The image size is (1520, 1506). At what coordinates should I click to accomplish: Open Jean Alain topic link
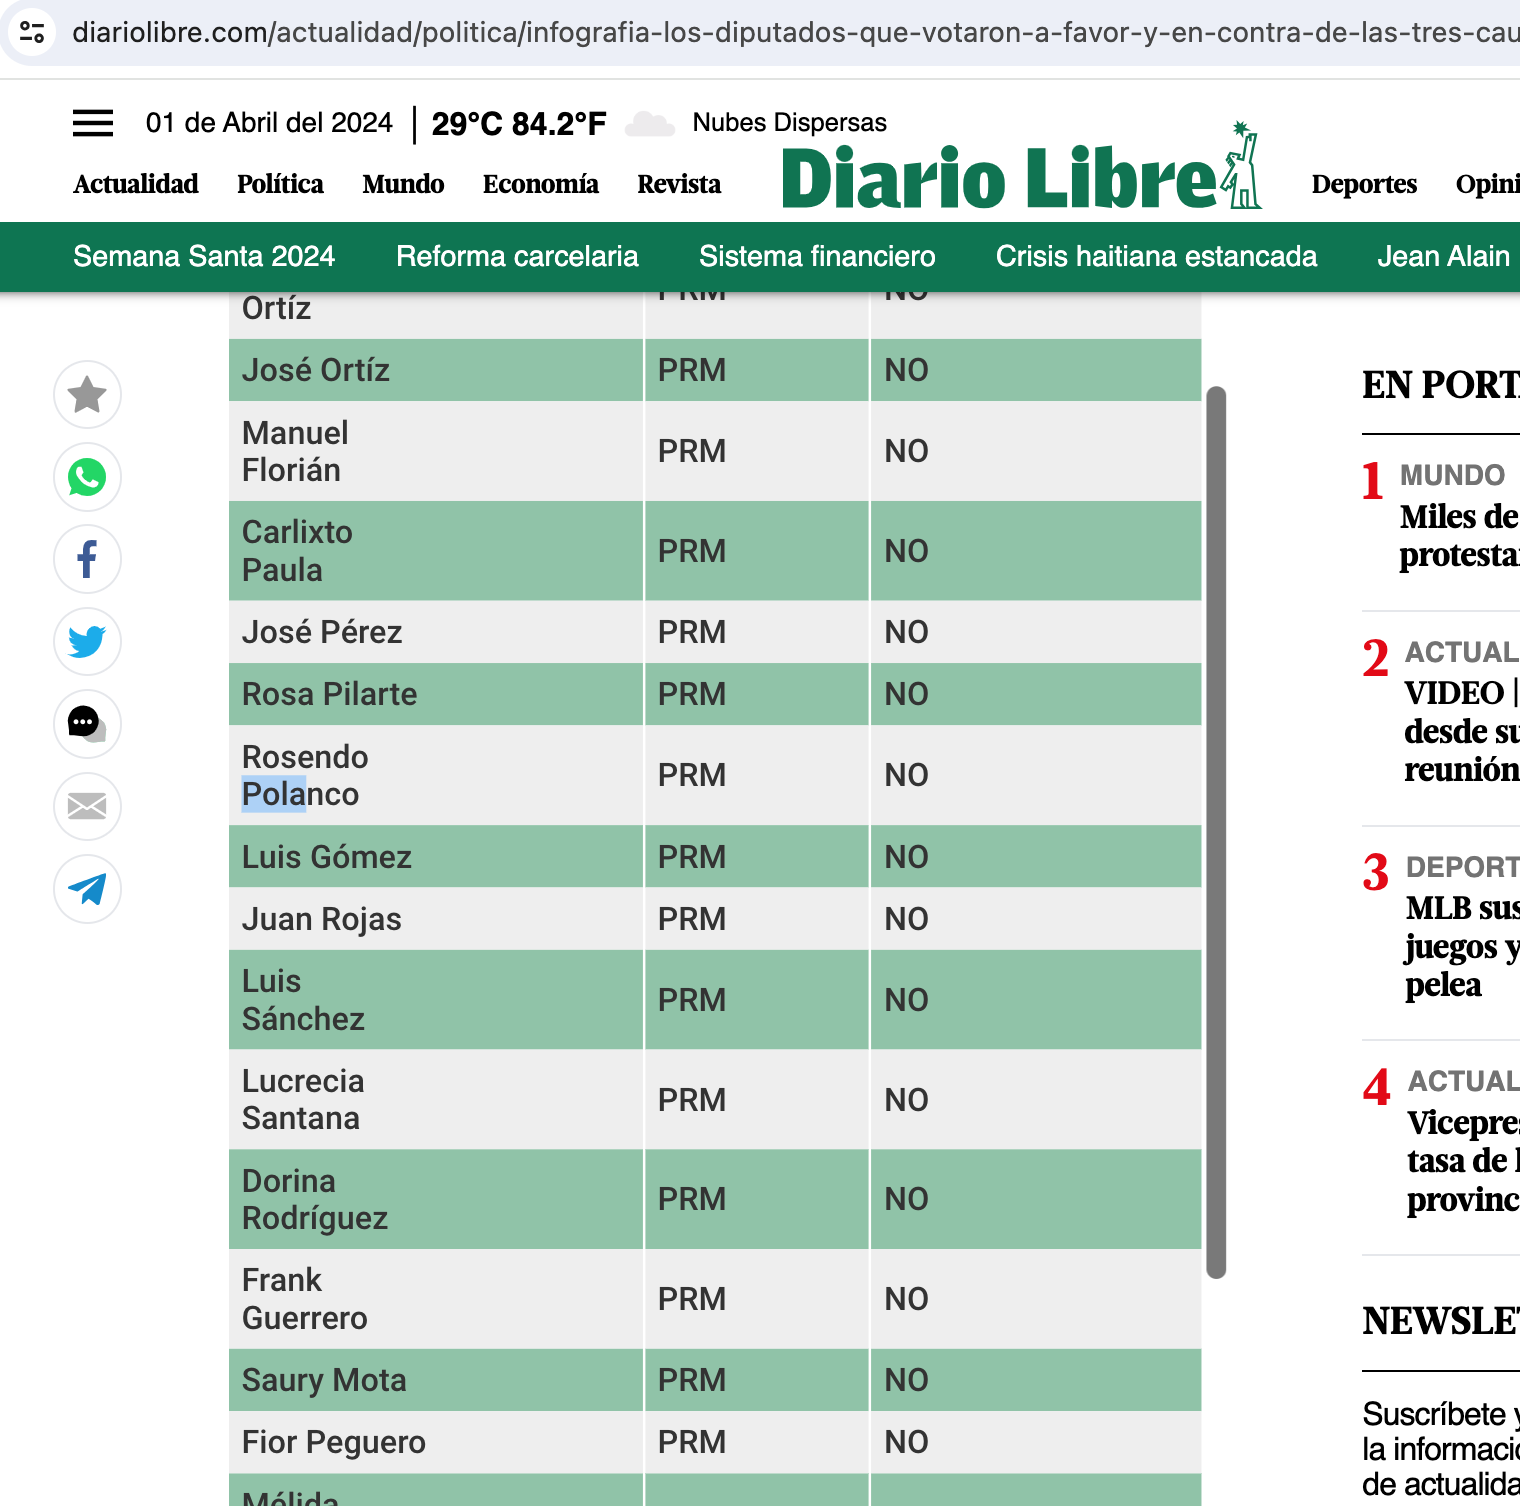(1443, 256)
